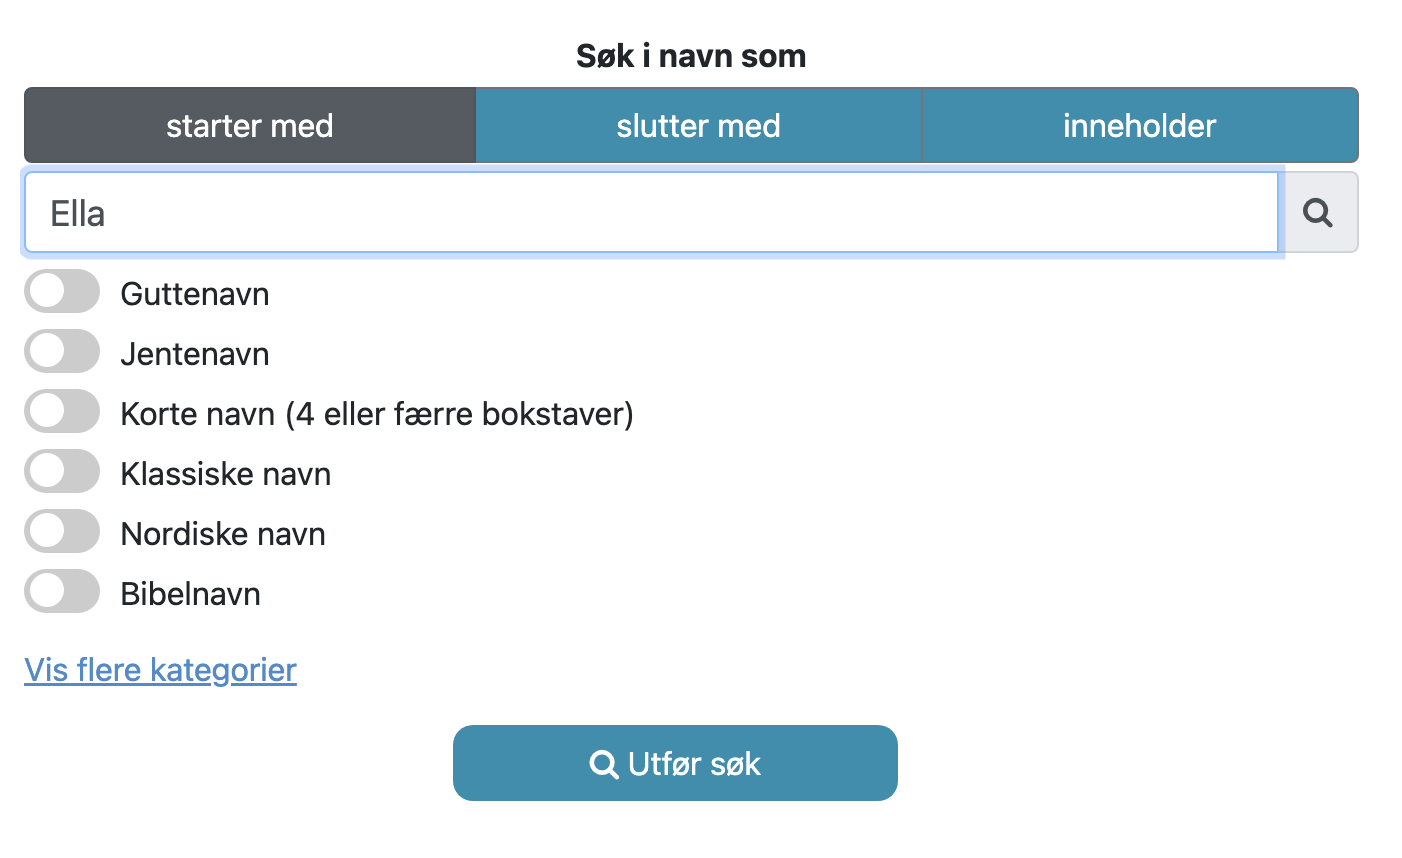
Task: Enable the Guttenavn switch
Action: 62,292
